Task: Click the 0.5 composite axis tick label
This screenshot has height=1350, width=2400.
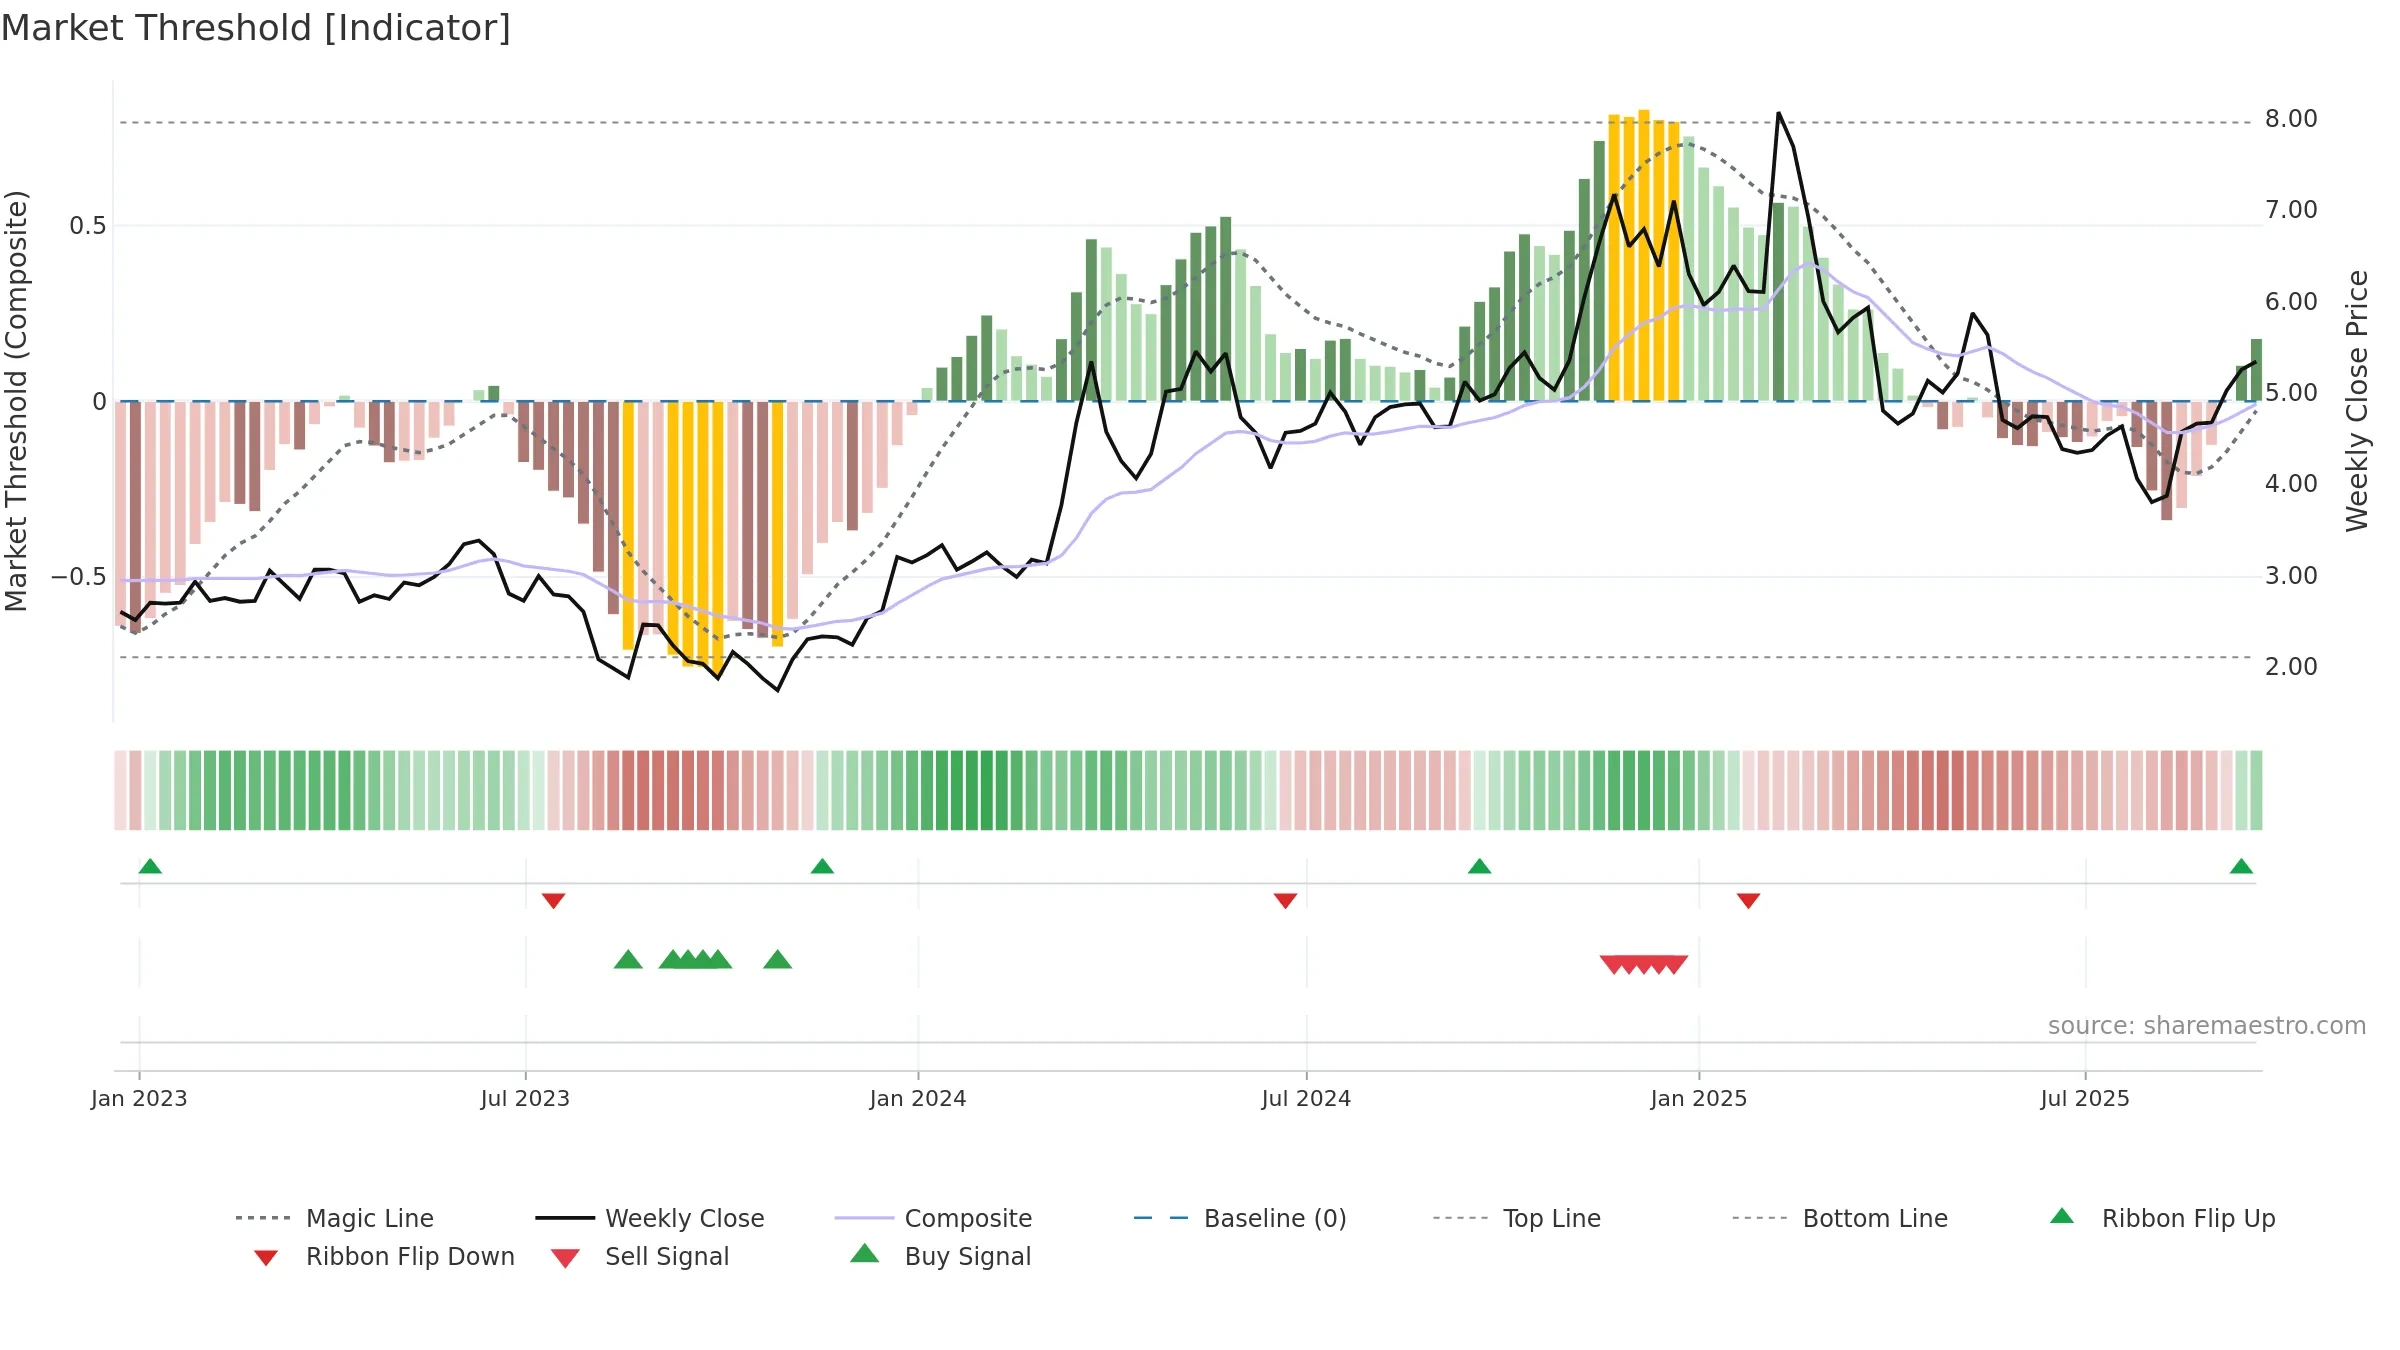Action: click(87, 226)
